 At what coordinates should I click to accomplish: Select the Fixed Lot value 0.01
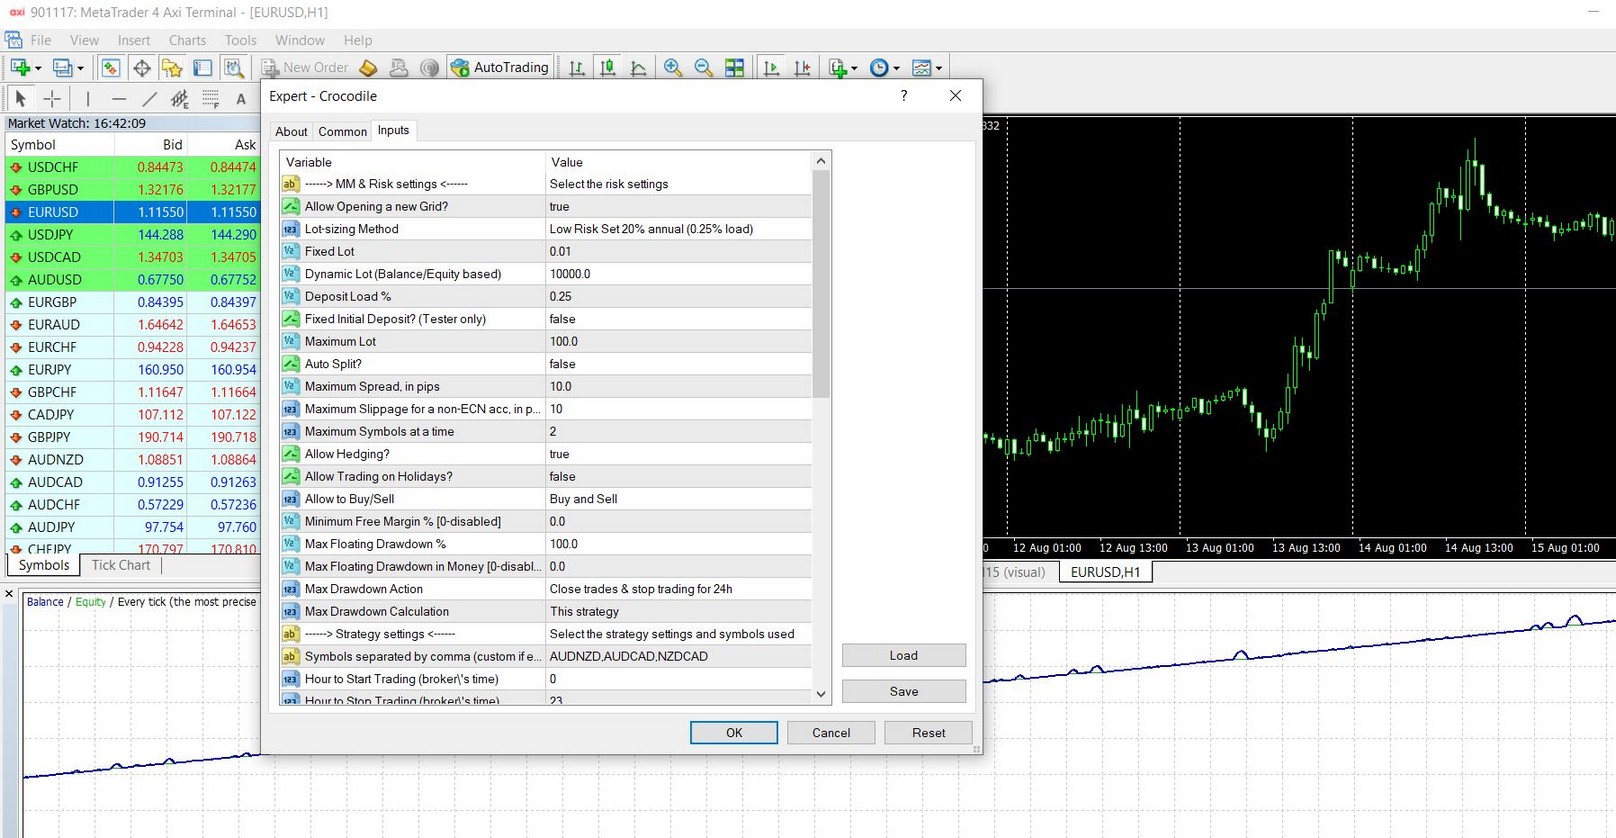pos(560,252)
